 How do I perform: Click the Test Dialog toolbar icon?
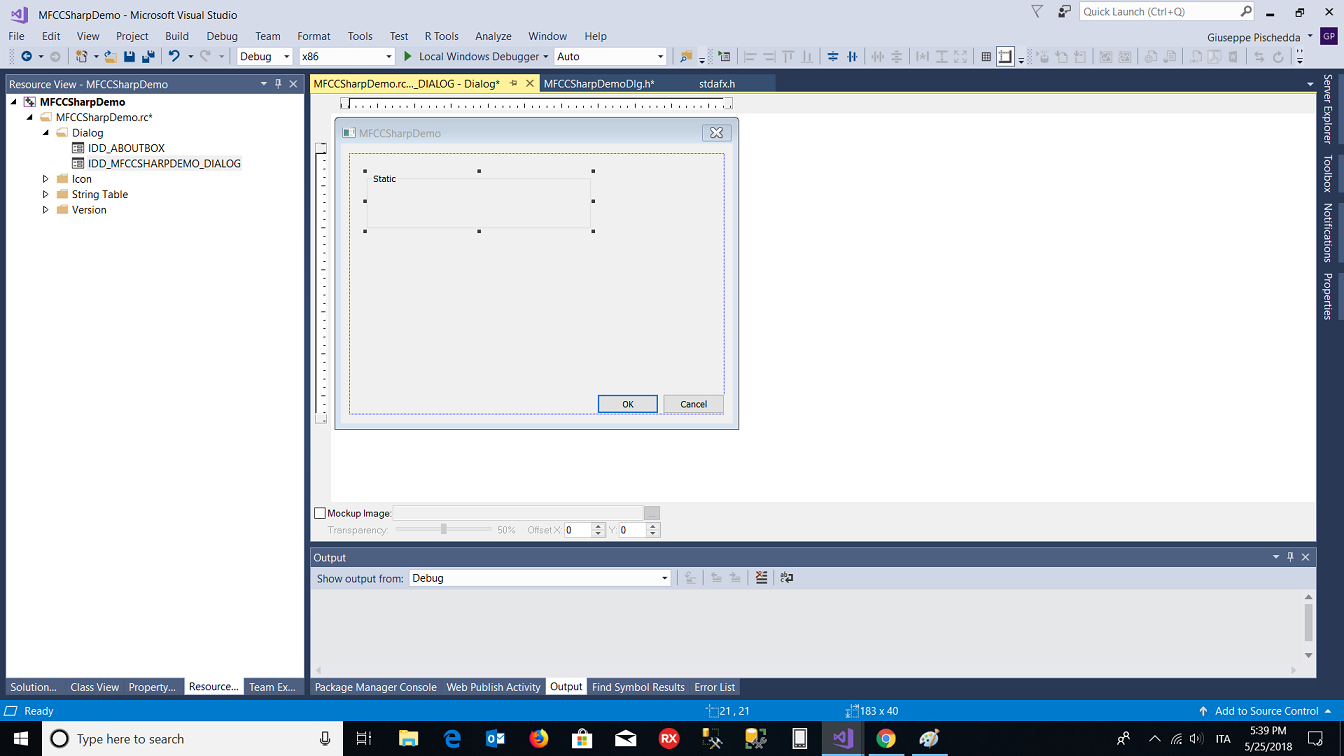[724, 57]
